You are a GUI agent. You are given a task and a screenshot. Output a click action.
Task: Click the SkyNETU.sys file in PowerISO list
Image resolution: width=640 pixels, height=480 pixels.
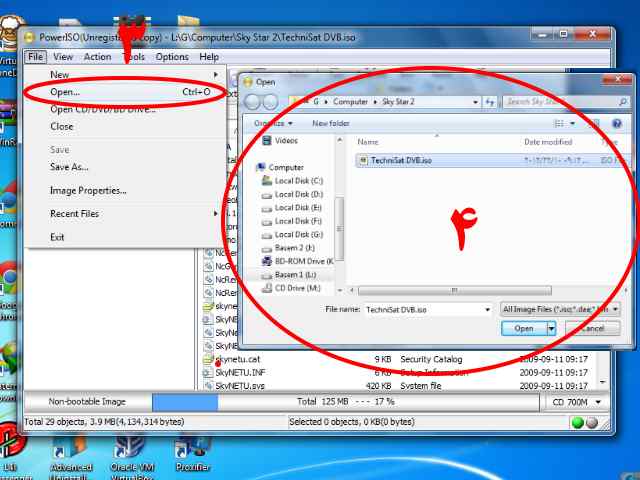(240, 386)
